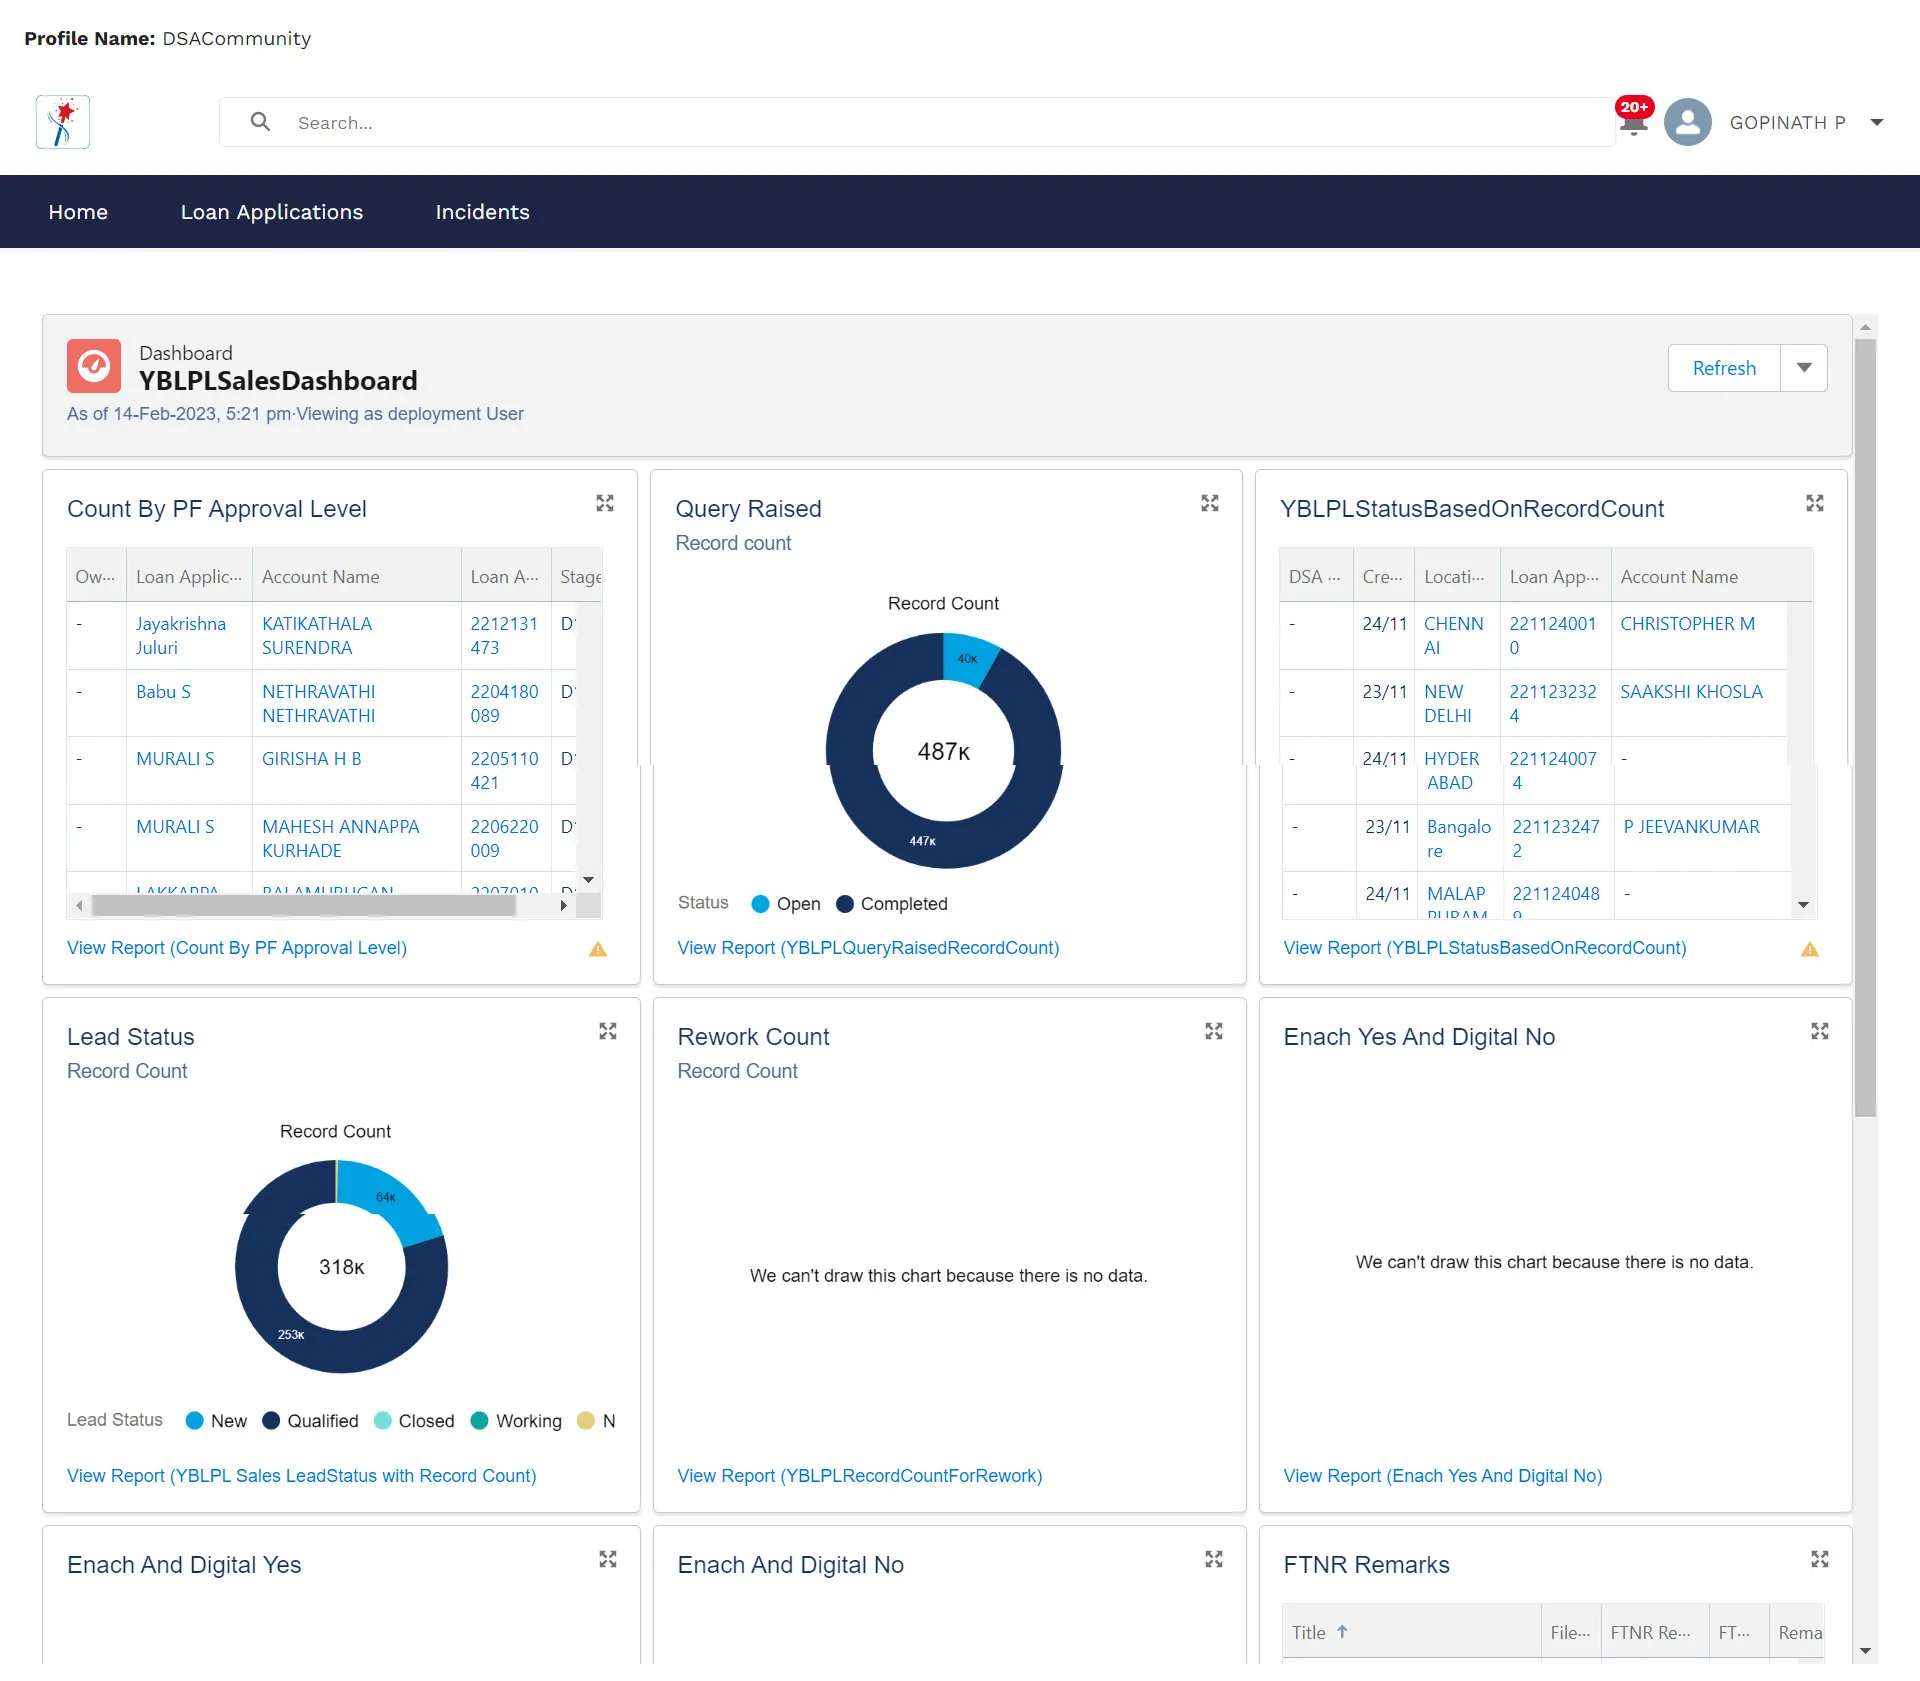Viewport: 1920px width, 1681px height.
Task: Open View Report (Count By PF Approval Level)
Action: tap(237, 948)
